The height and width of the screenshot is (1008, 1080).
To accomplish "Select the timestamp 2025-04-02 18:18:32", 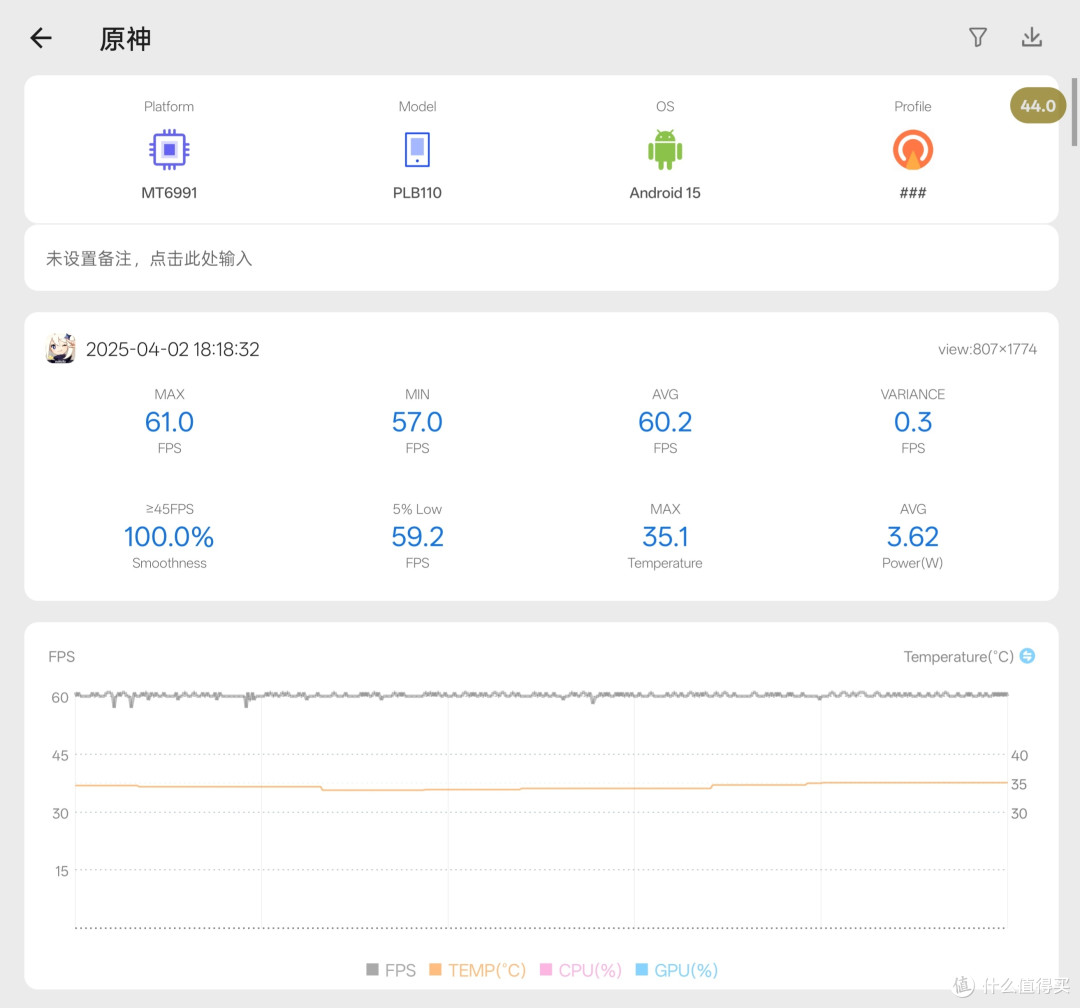I will tap(172, 349).
